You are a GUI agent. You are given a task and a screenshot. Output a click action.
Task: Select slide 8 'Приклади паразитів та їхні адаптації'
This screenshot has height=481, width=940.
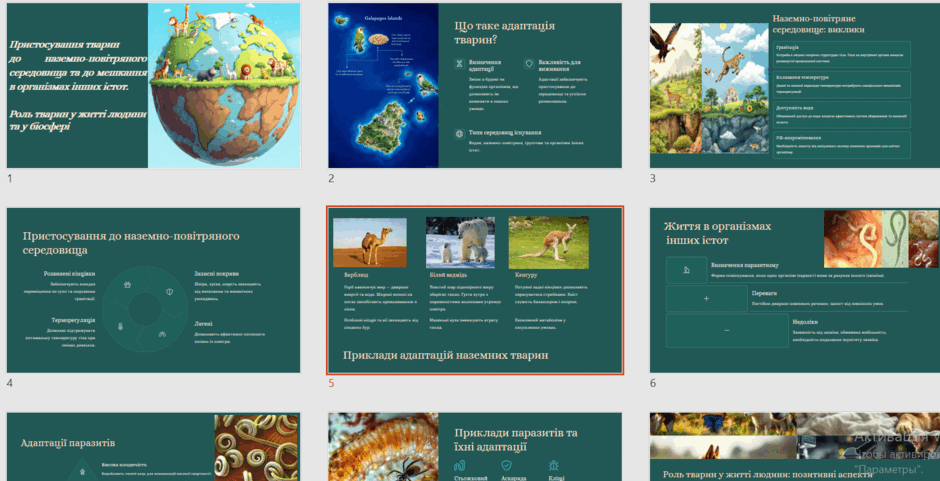coord(475,447)
